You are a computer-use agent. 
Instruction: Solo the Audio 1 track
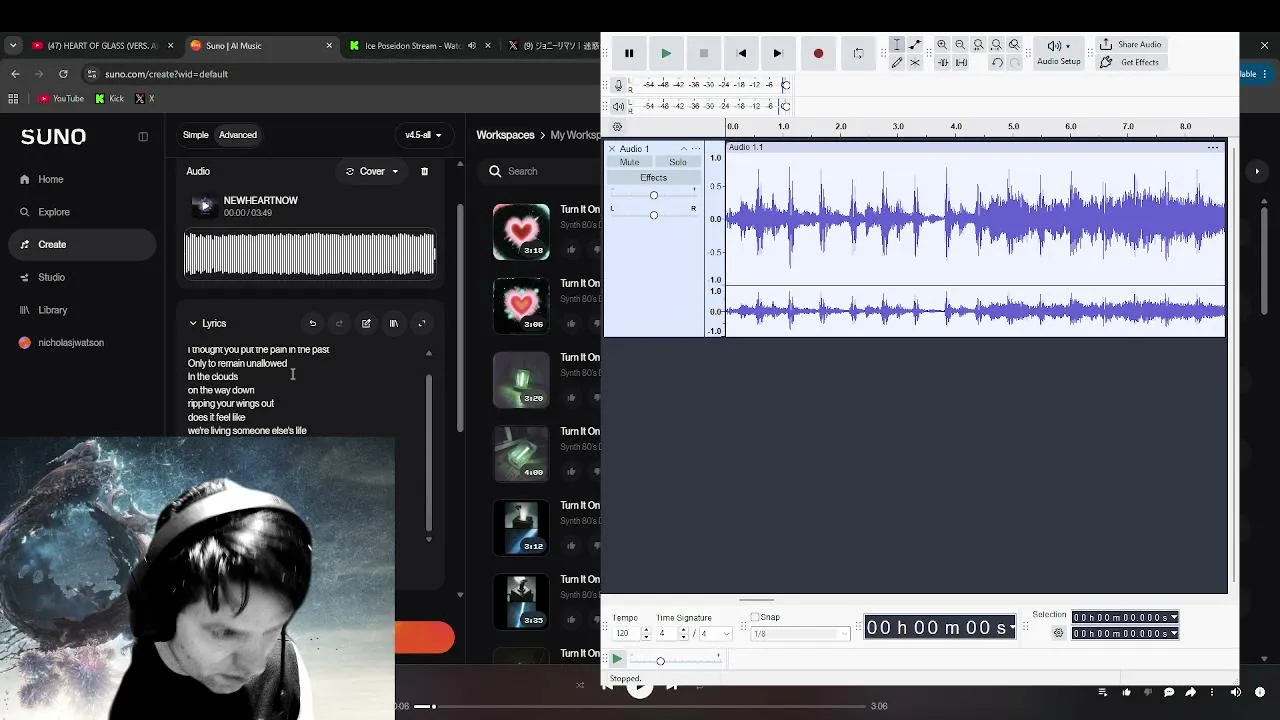[x=678, y=162]
